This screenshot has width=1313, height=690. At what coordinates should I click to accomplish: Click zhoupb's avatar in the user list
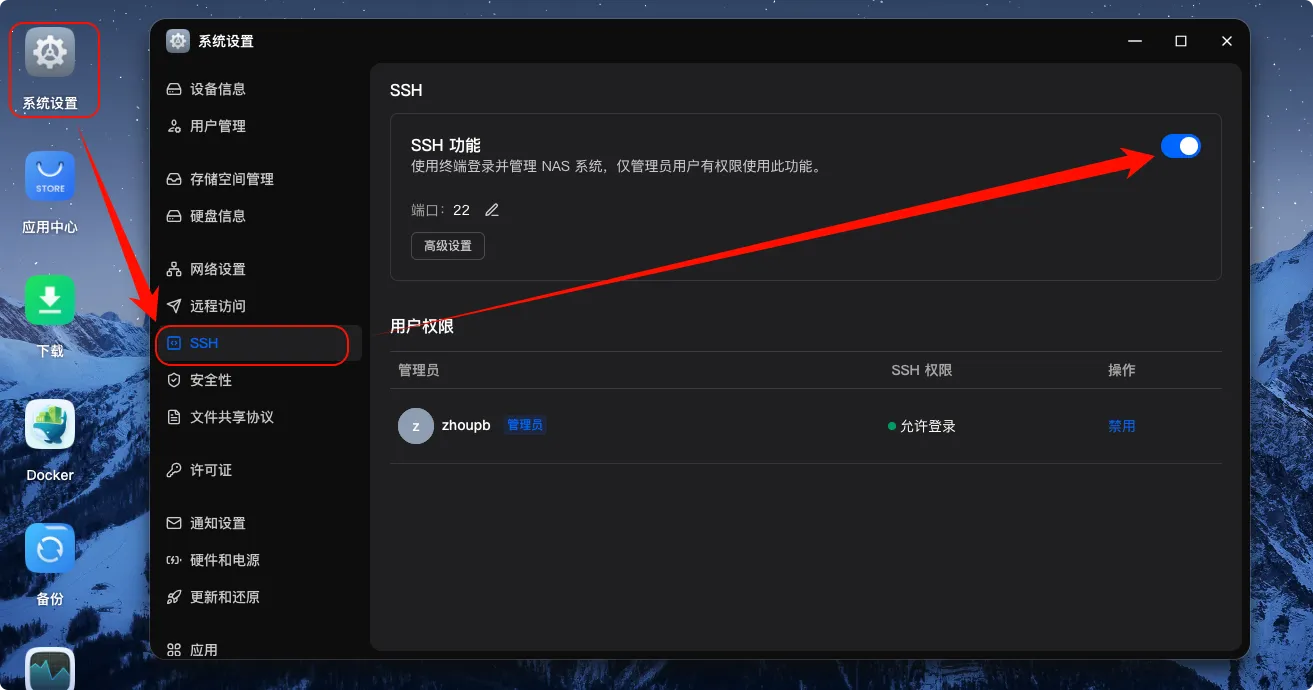click(415, 425)
